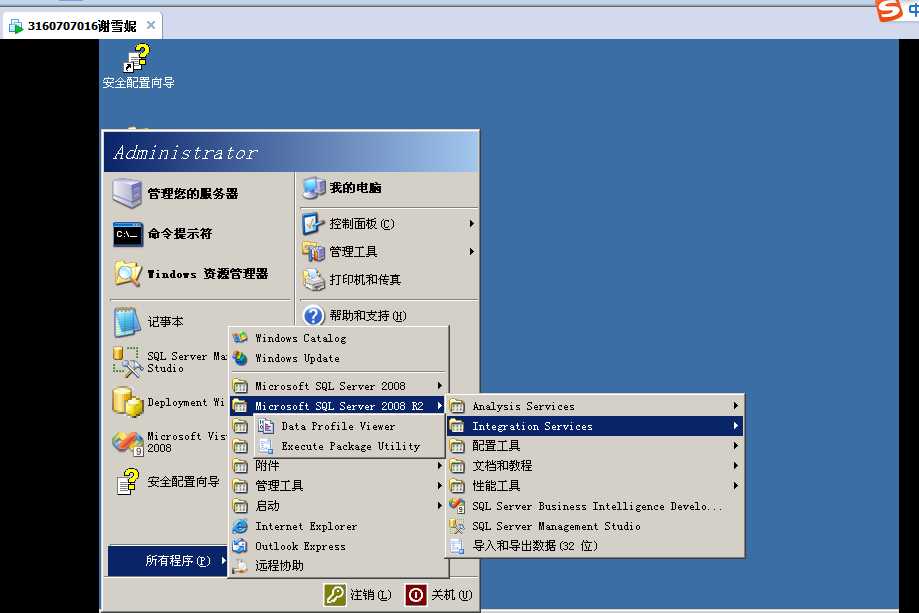Click the 远程协助 icon
This screenshot has height=613, width=919.
tap(240, 566)
